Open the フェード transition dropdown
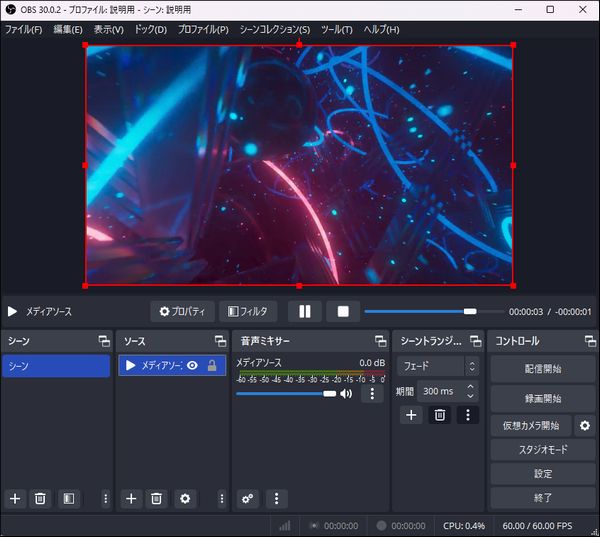The height and width of the screenshot is (537, 600). (x=438, y=366)
